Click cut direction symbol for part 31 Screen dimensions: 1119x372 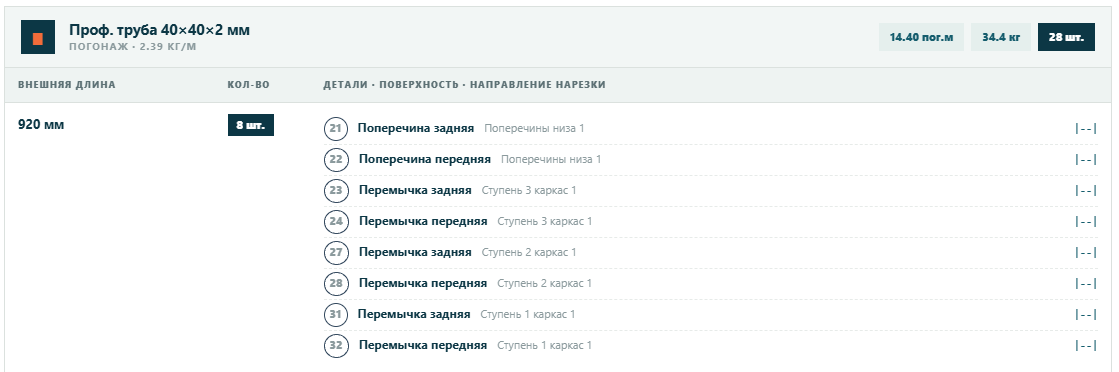[x=1085, y=314]
